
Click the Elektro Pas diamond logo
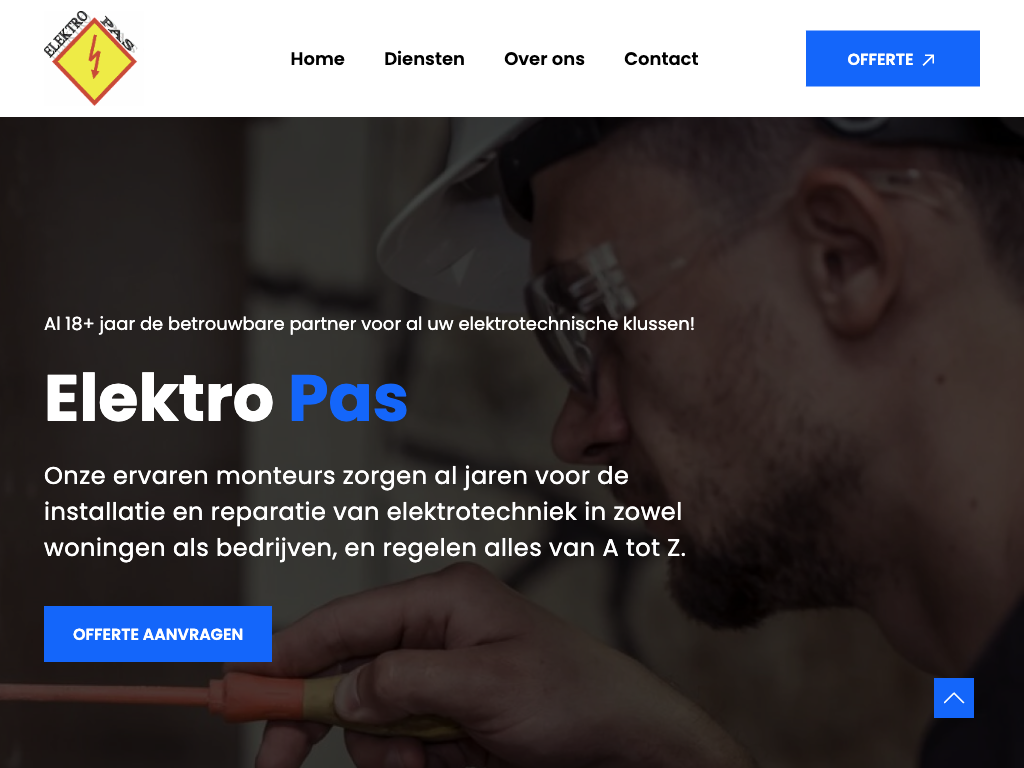[x=91, y=58]
